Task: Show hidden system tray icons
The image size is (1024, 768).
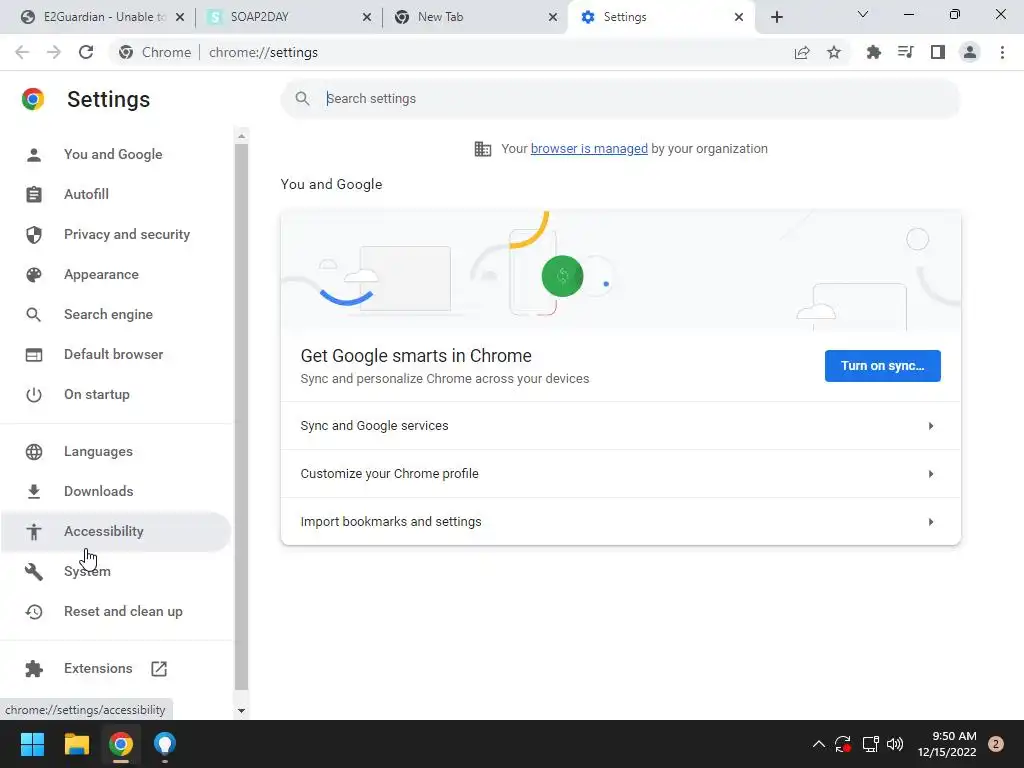Action: pos(818,744)
